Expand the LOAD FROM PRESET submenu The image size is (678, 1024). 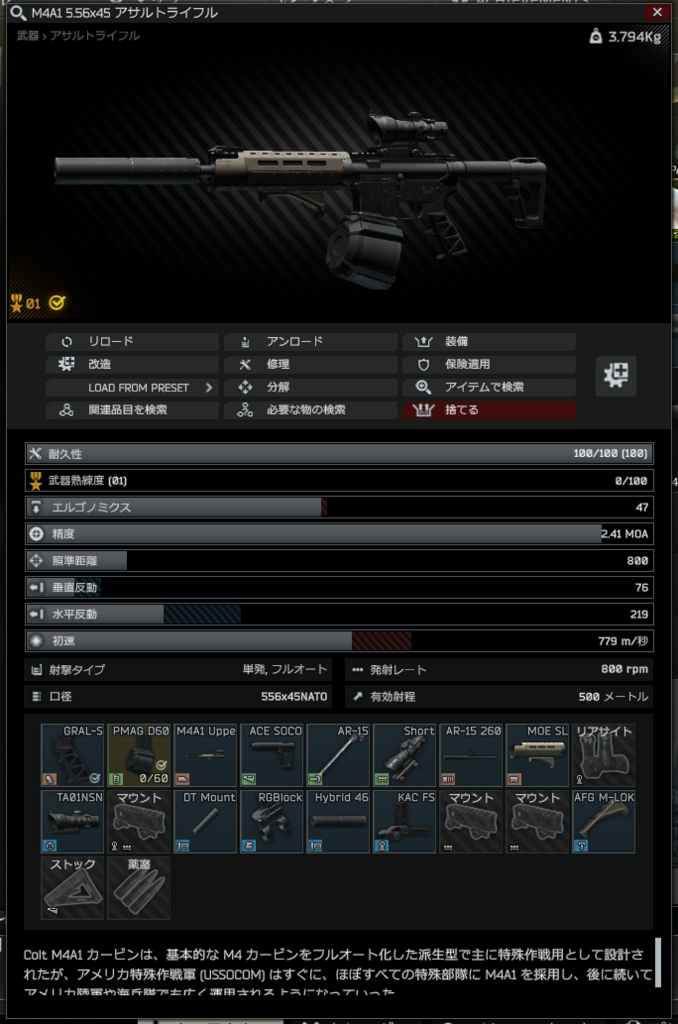[x=132, y=387]
